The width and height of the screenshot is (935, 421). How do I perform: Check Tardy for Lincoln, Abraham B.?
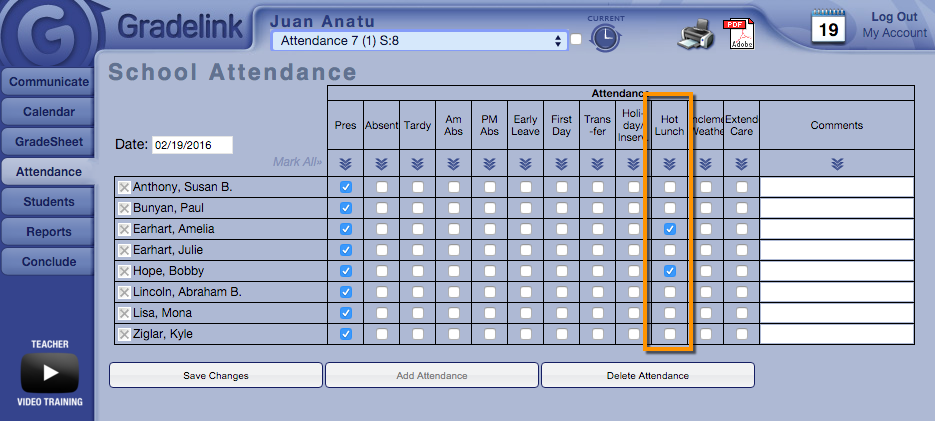click(417, 292)
